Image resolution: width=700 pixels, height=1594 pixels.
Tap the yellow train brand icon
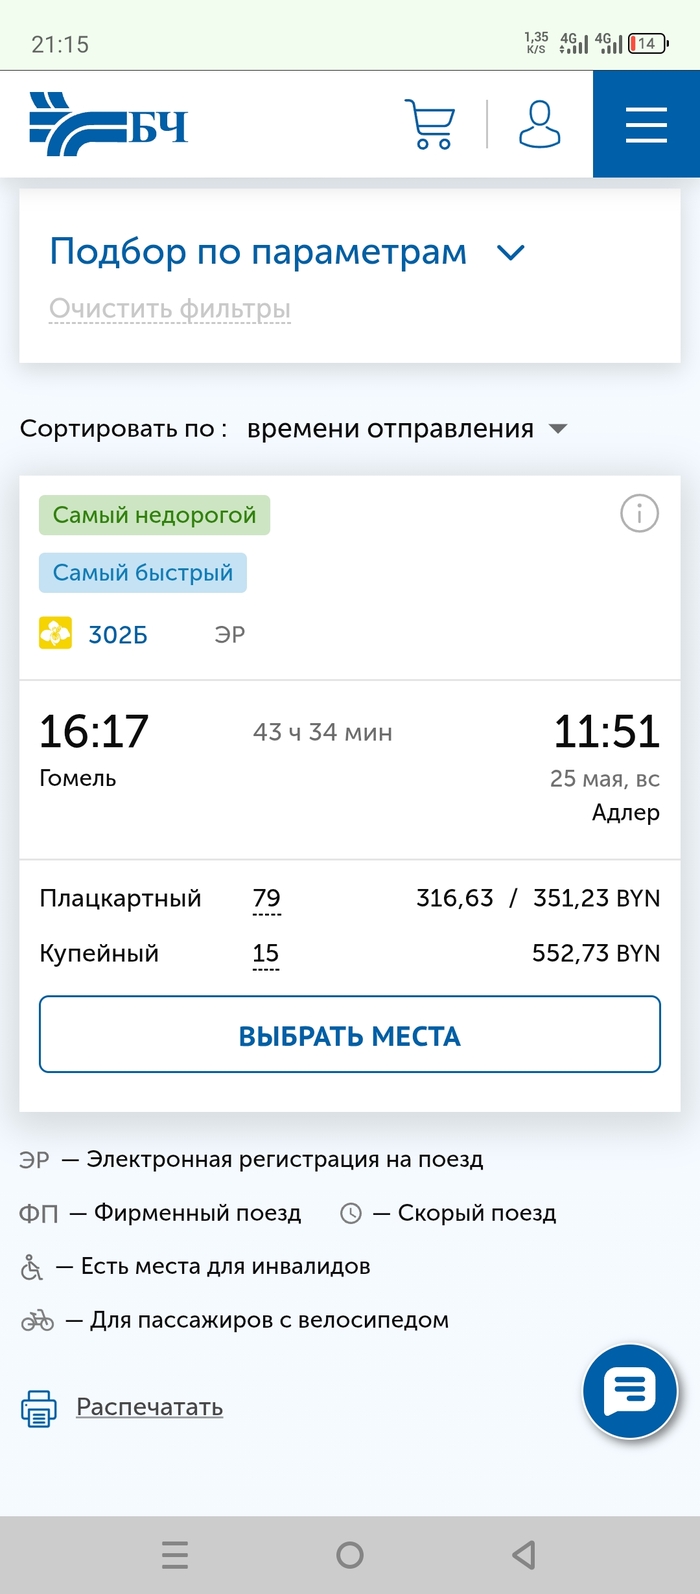tap(55, 634)
